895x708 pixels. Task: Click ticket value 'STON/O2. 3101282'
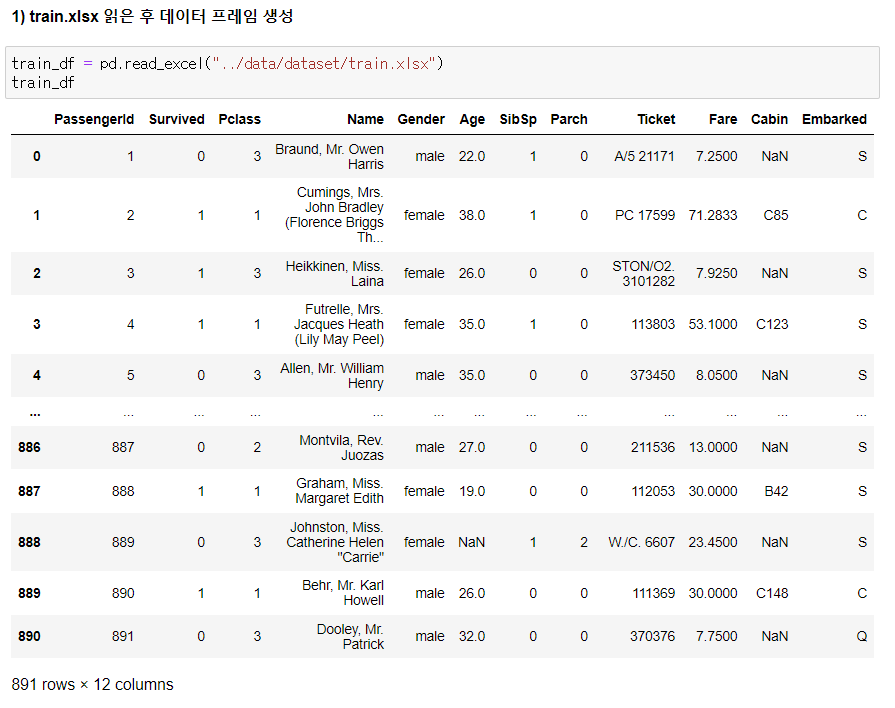pyautogui.click(x=643, y=273)
